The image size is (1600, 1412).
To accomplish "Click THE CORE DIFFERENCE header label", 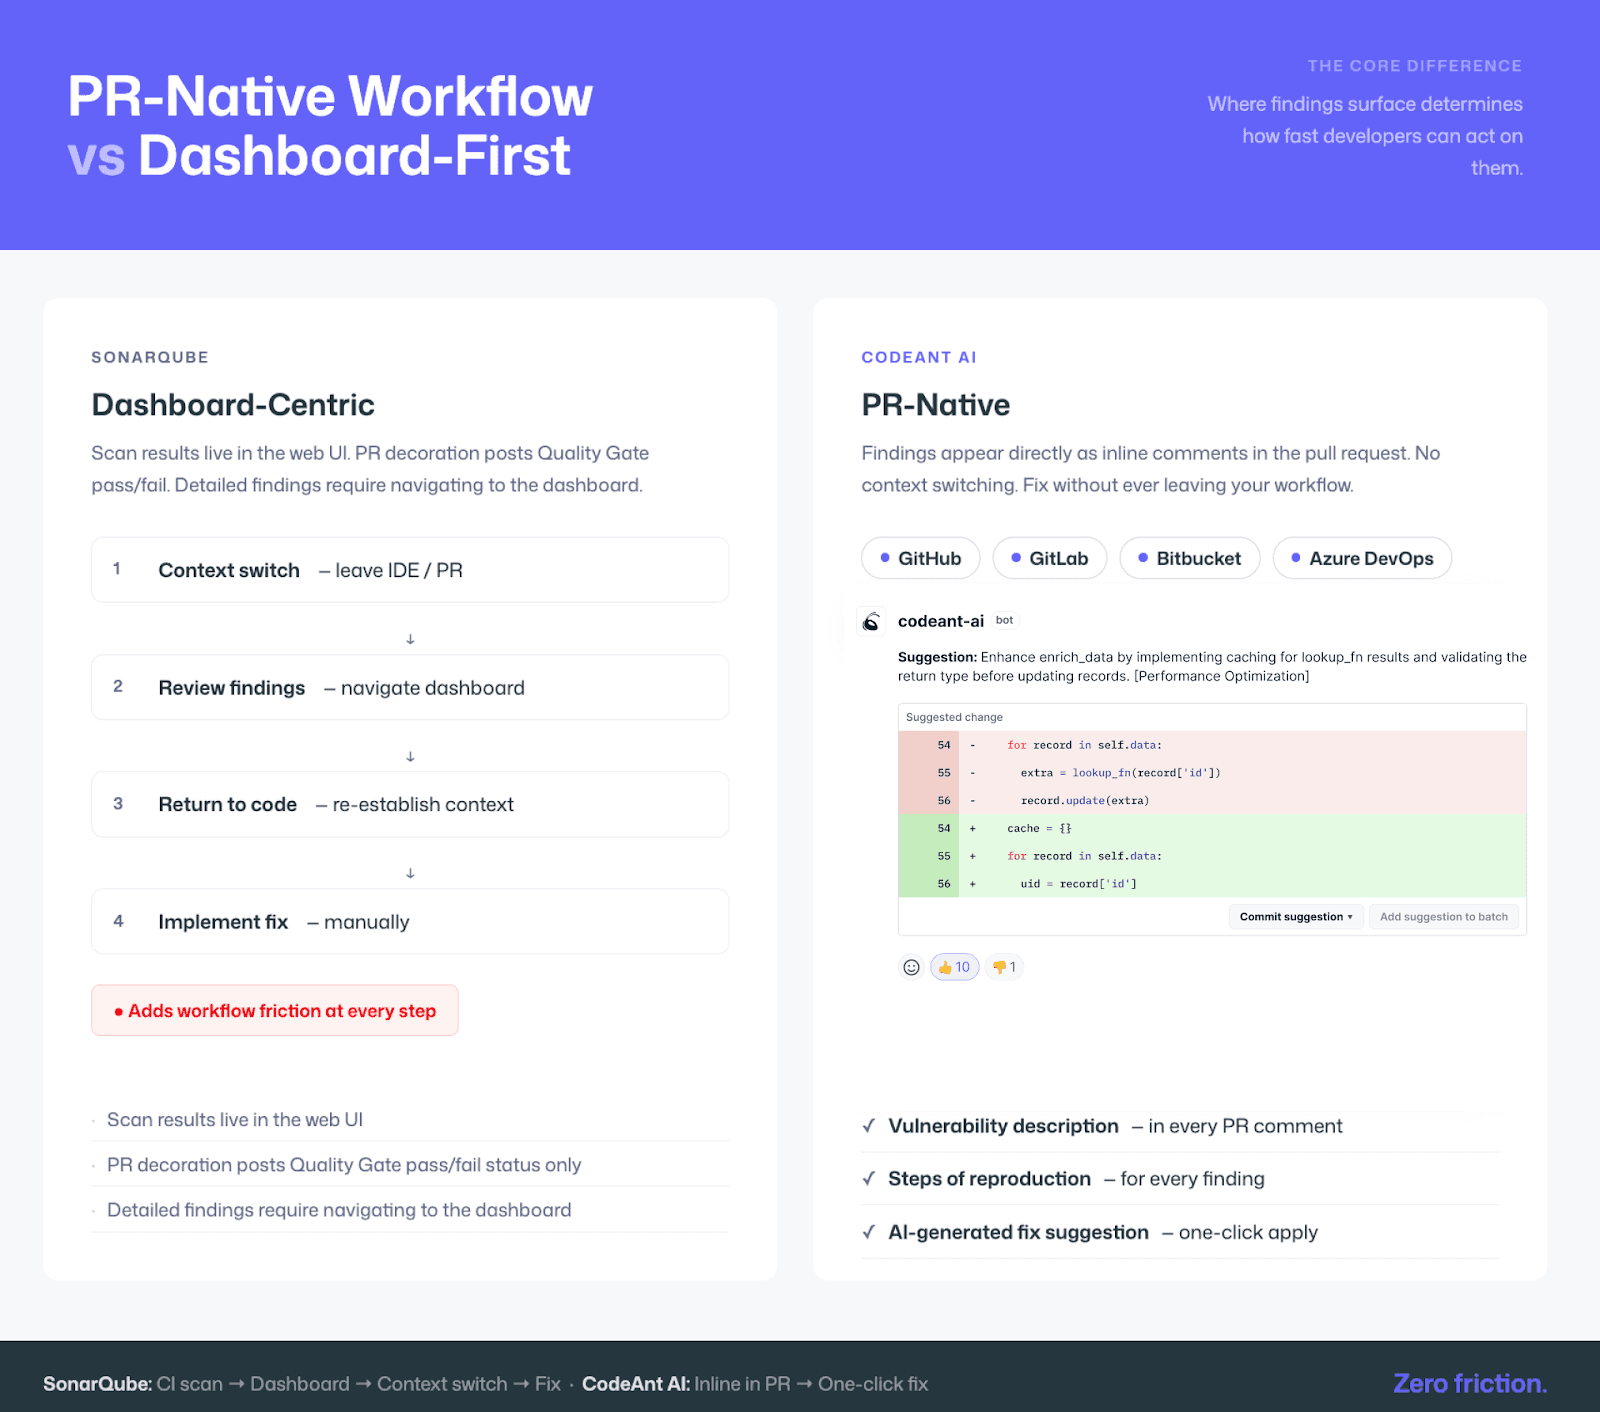I will 1415,66.
